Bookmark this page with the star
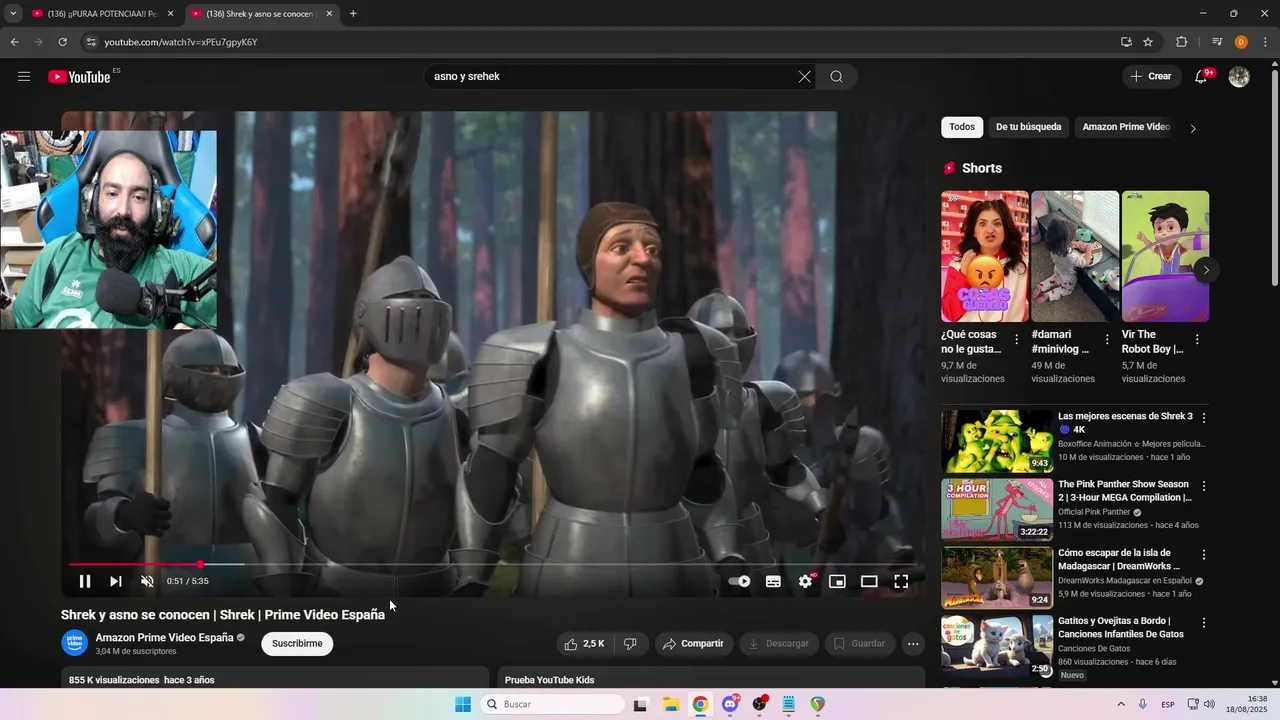Screen dimensions: 1280x720 point(1148,42)
